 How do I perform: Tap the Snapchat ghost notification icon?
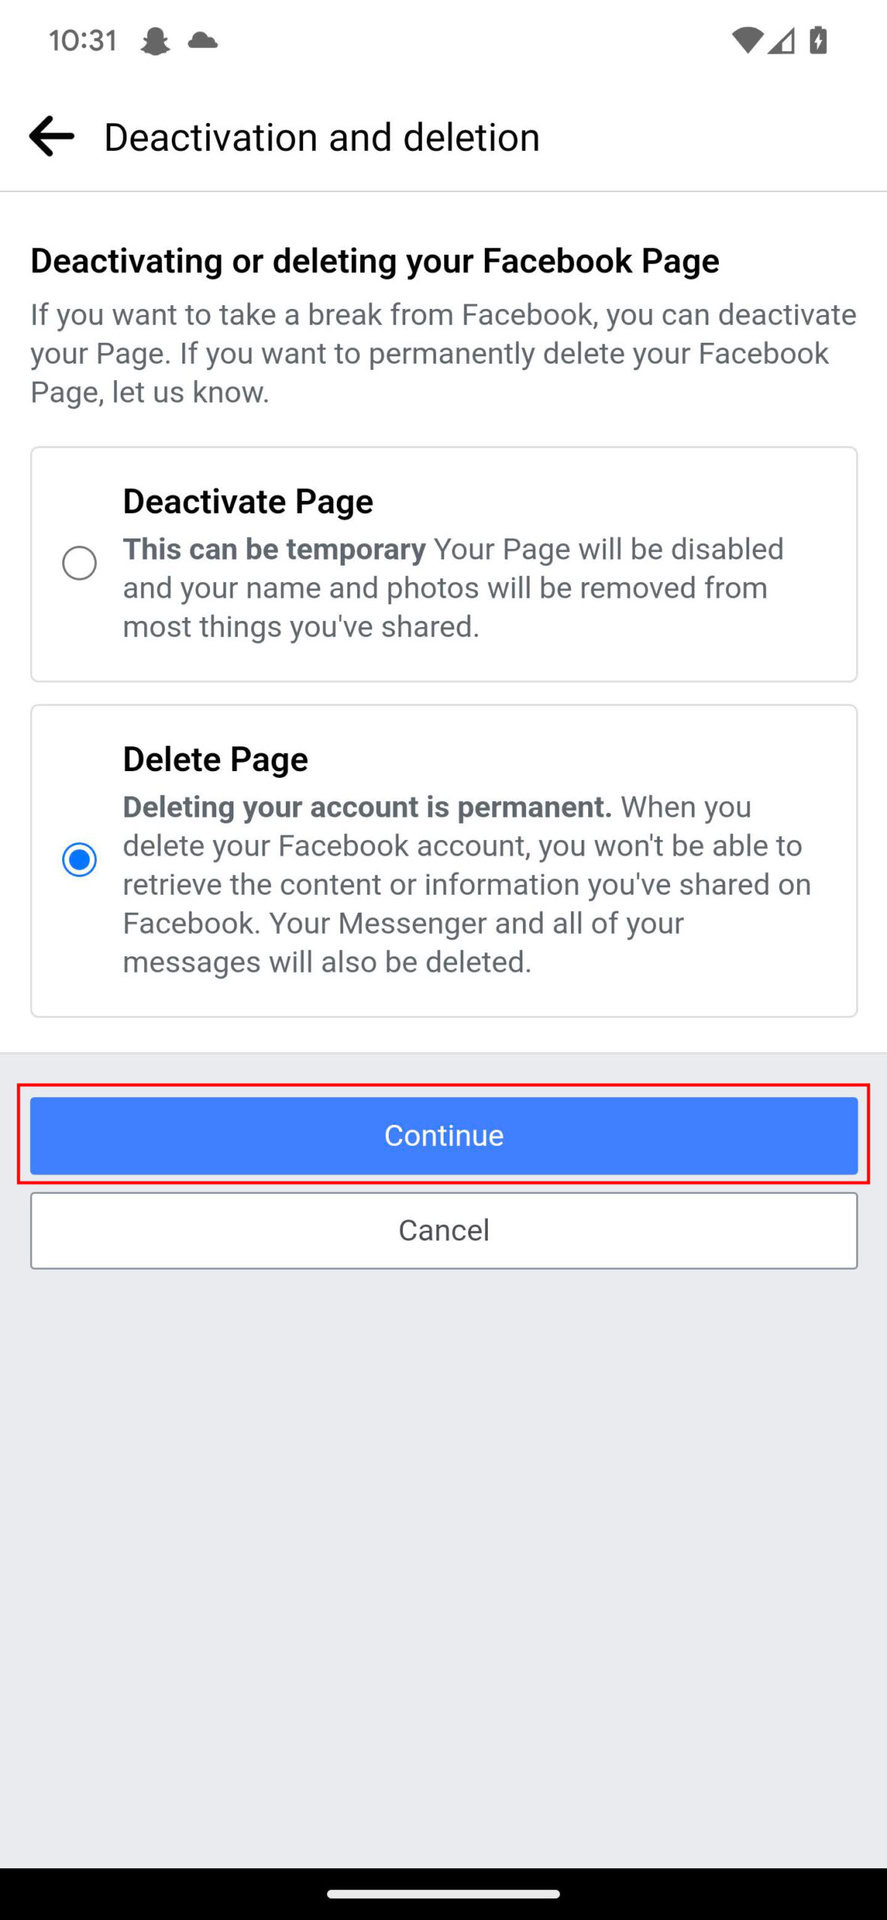click(x=155, y=41)
